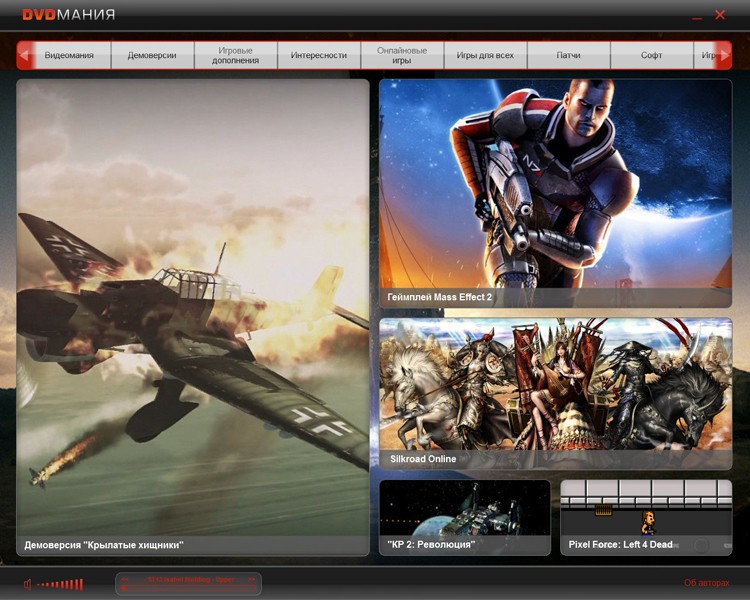Open the Геймплей Mass Effect 2 tile
750x600 pixels.
click(x=555, y=193)
